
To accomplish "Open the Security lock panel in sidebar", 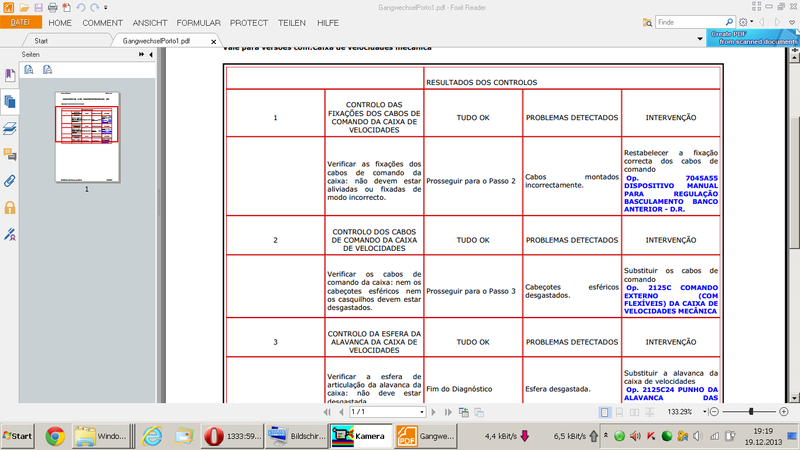I will click(x=10, y=207).
